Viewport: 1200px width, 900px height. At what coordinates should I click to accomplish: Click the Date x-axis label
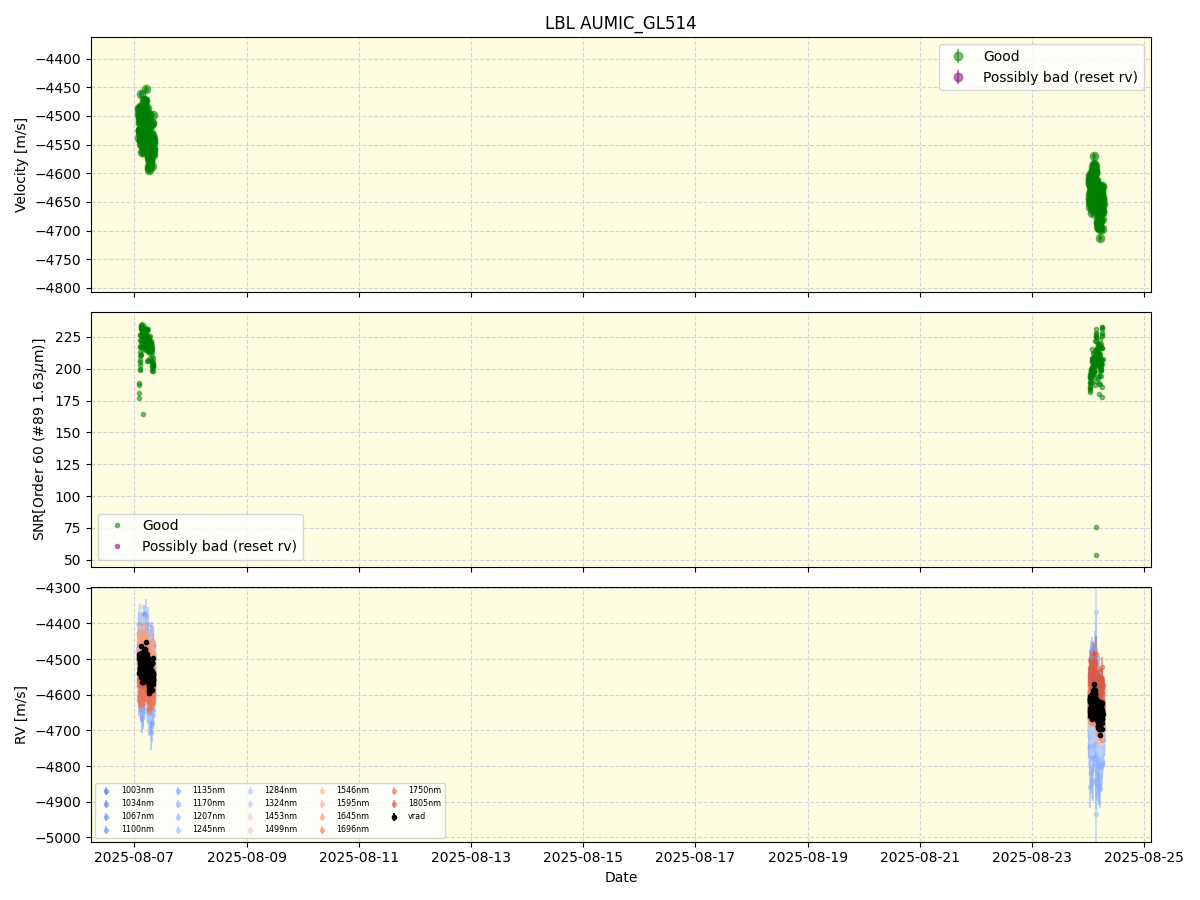click(620, 877)
